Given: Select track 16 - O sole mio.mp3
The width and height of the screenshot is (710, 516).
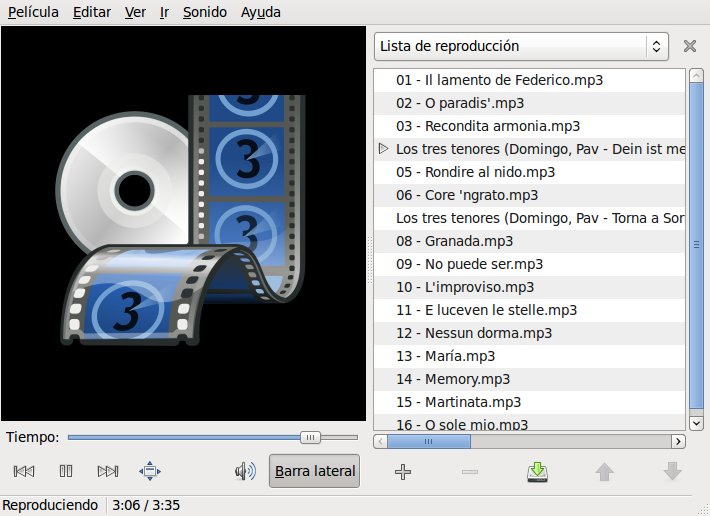Looking at the screenshot, I should pos(529,423).
